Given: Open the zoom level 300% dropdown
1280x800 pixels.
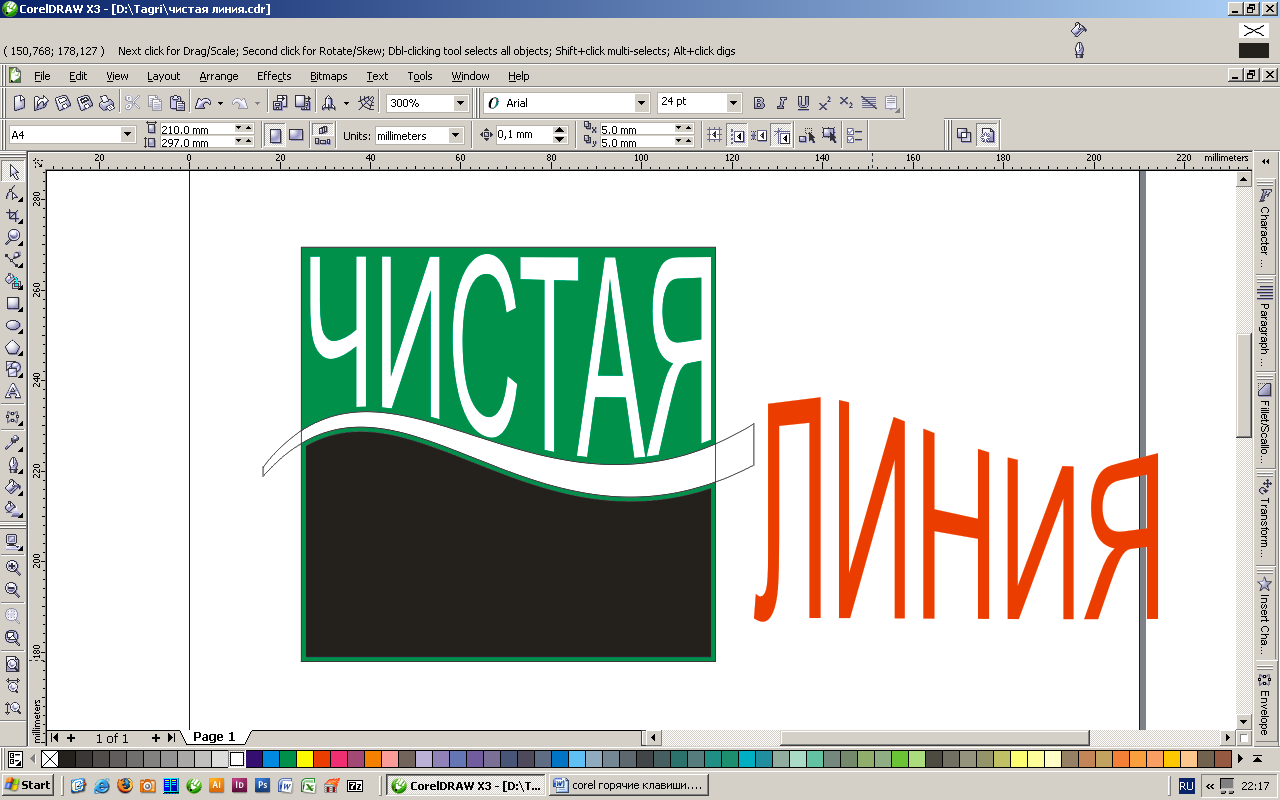Looking at the screenshot, I should [461, 103].
